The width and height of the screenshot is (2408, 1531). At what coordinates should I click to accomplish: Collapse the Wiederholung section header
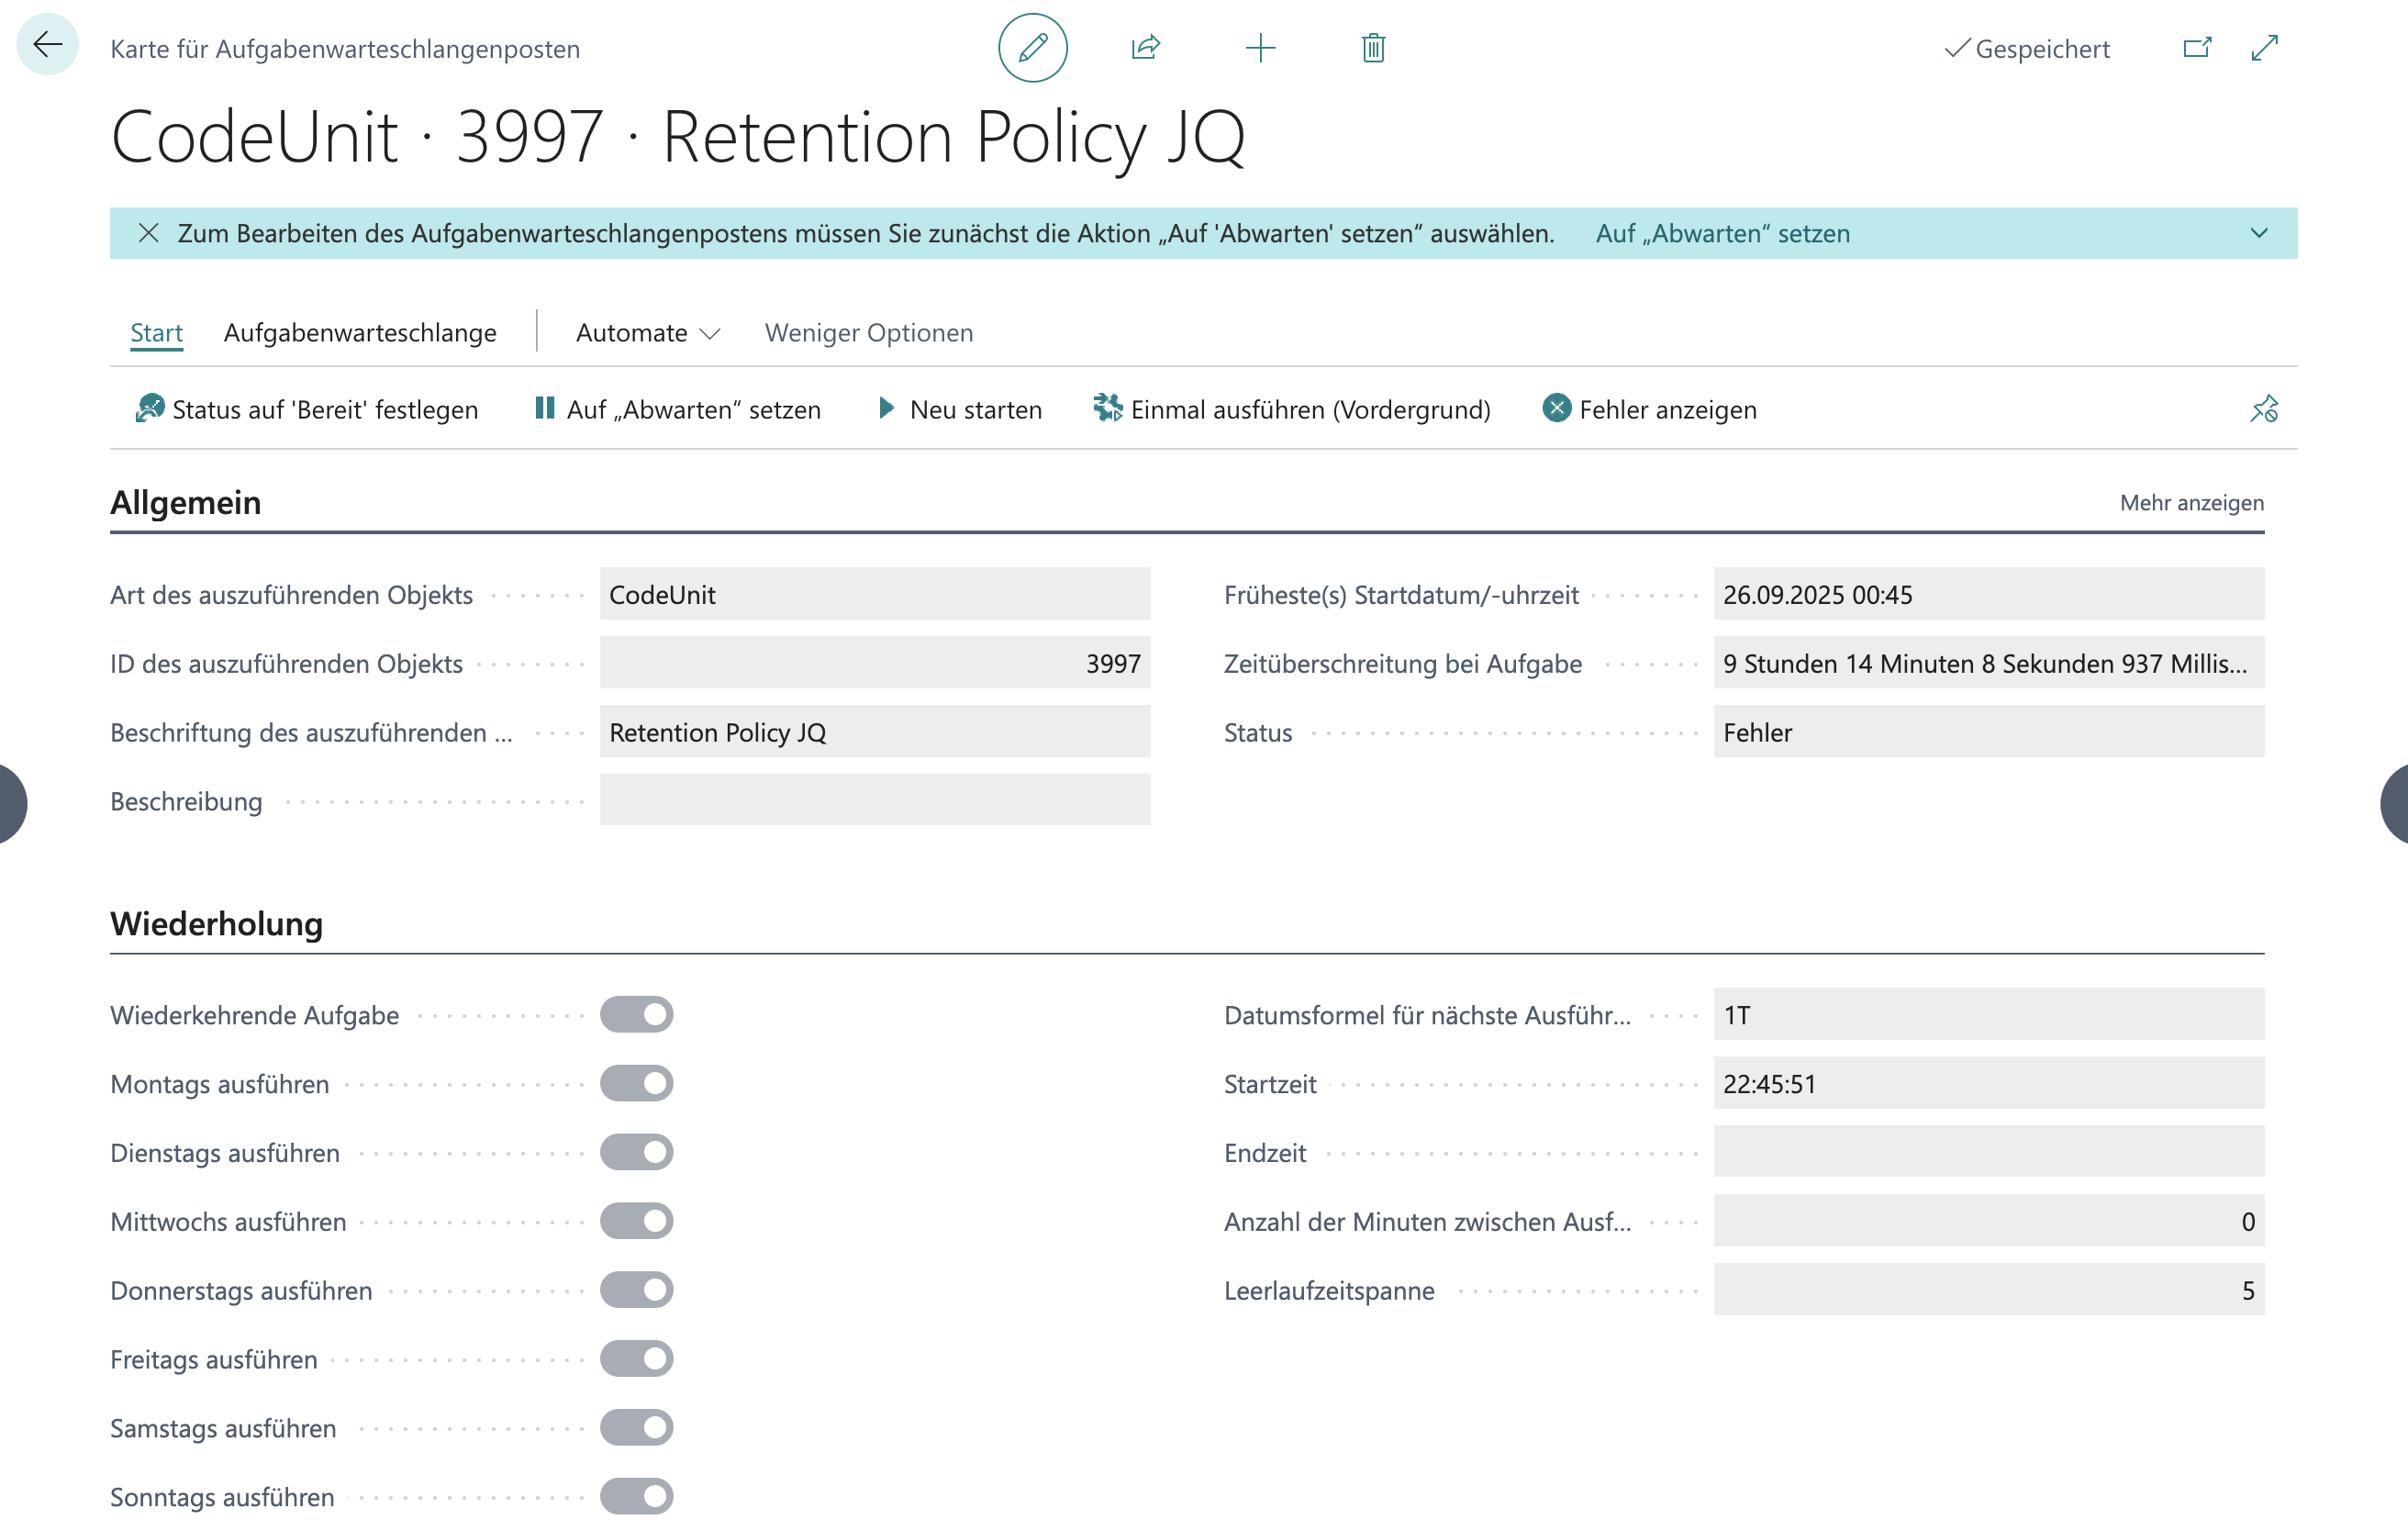pyautogui.click(x=216, y=923)
